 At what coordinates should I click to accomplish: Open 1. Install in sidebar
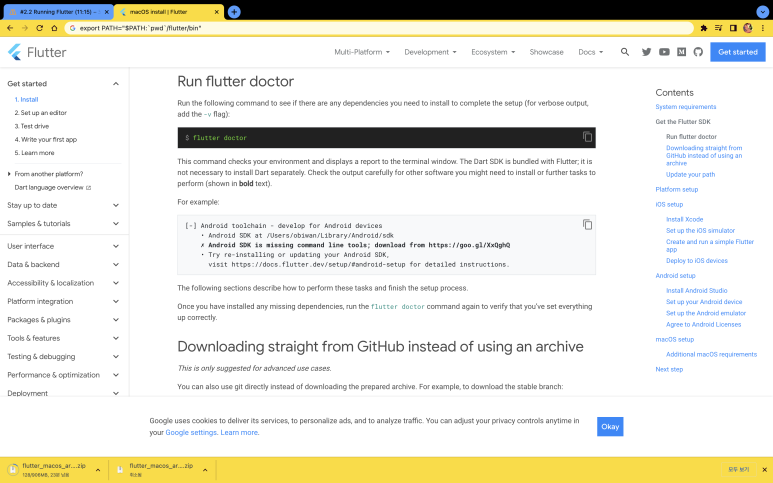[26, 99]
